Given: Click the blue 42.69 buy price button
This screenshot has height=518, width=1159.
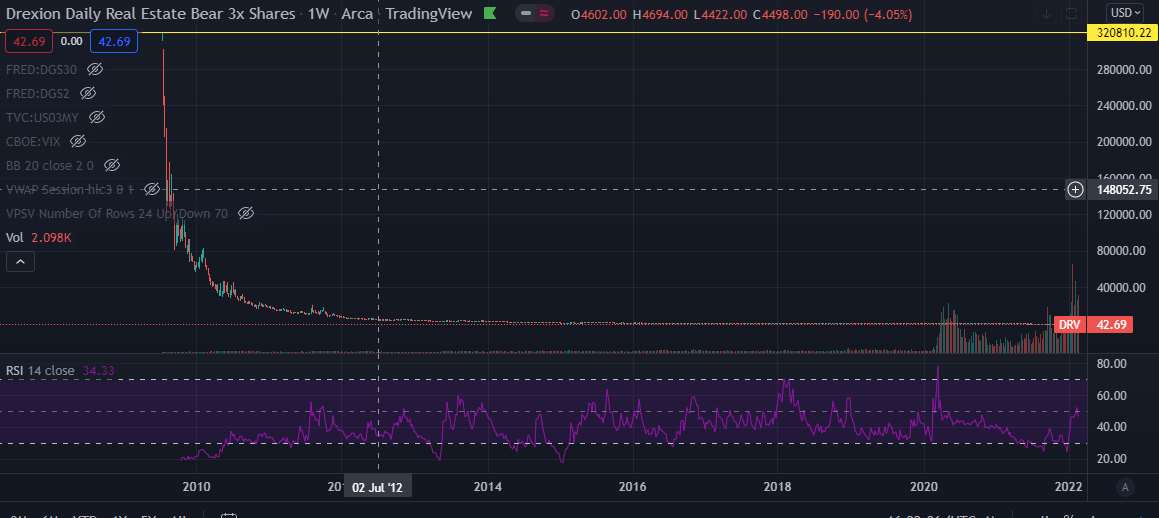Looking at the screenshot, I should 113,41.
